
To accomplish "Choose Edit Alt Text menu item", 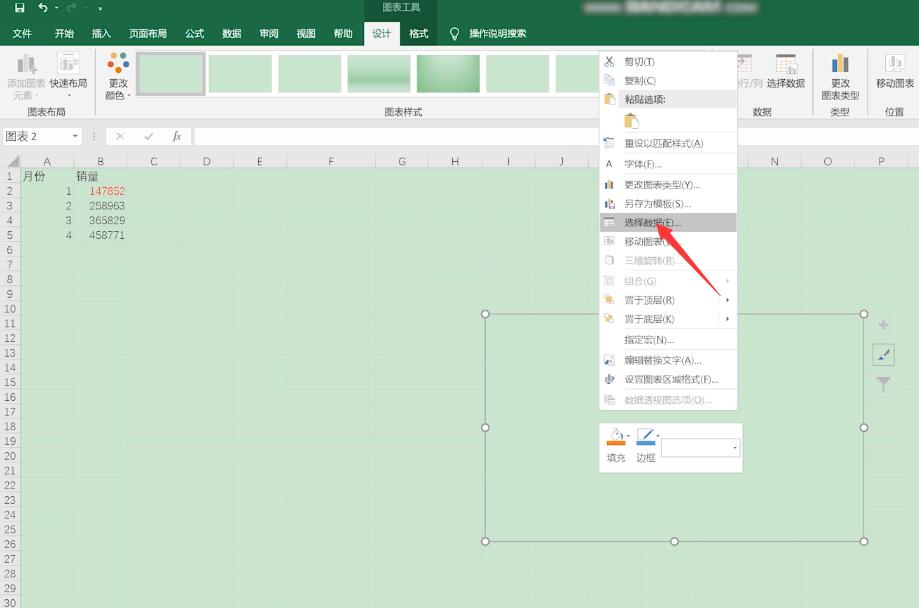I will 668,360.
